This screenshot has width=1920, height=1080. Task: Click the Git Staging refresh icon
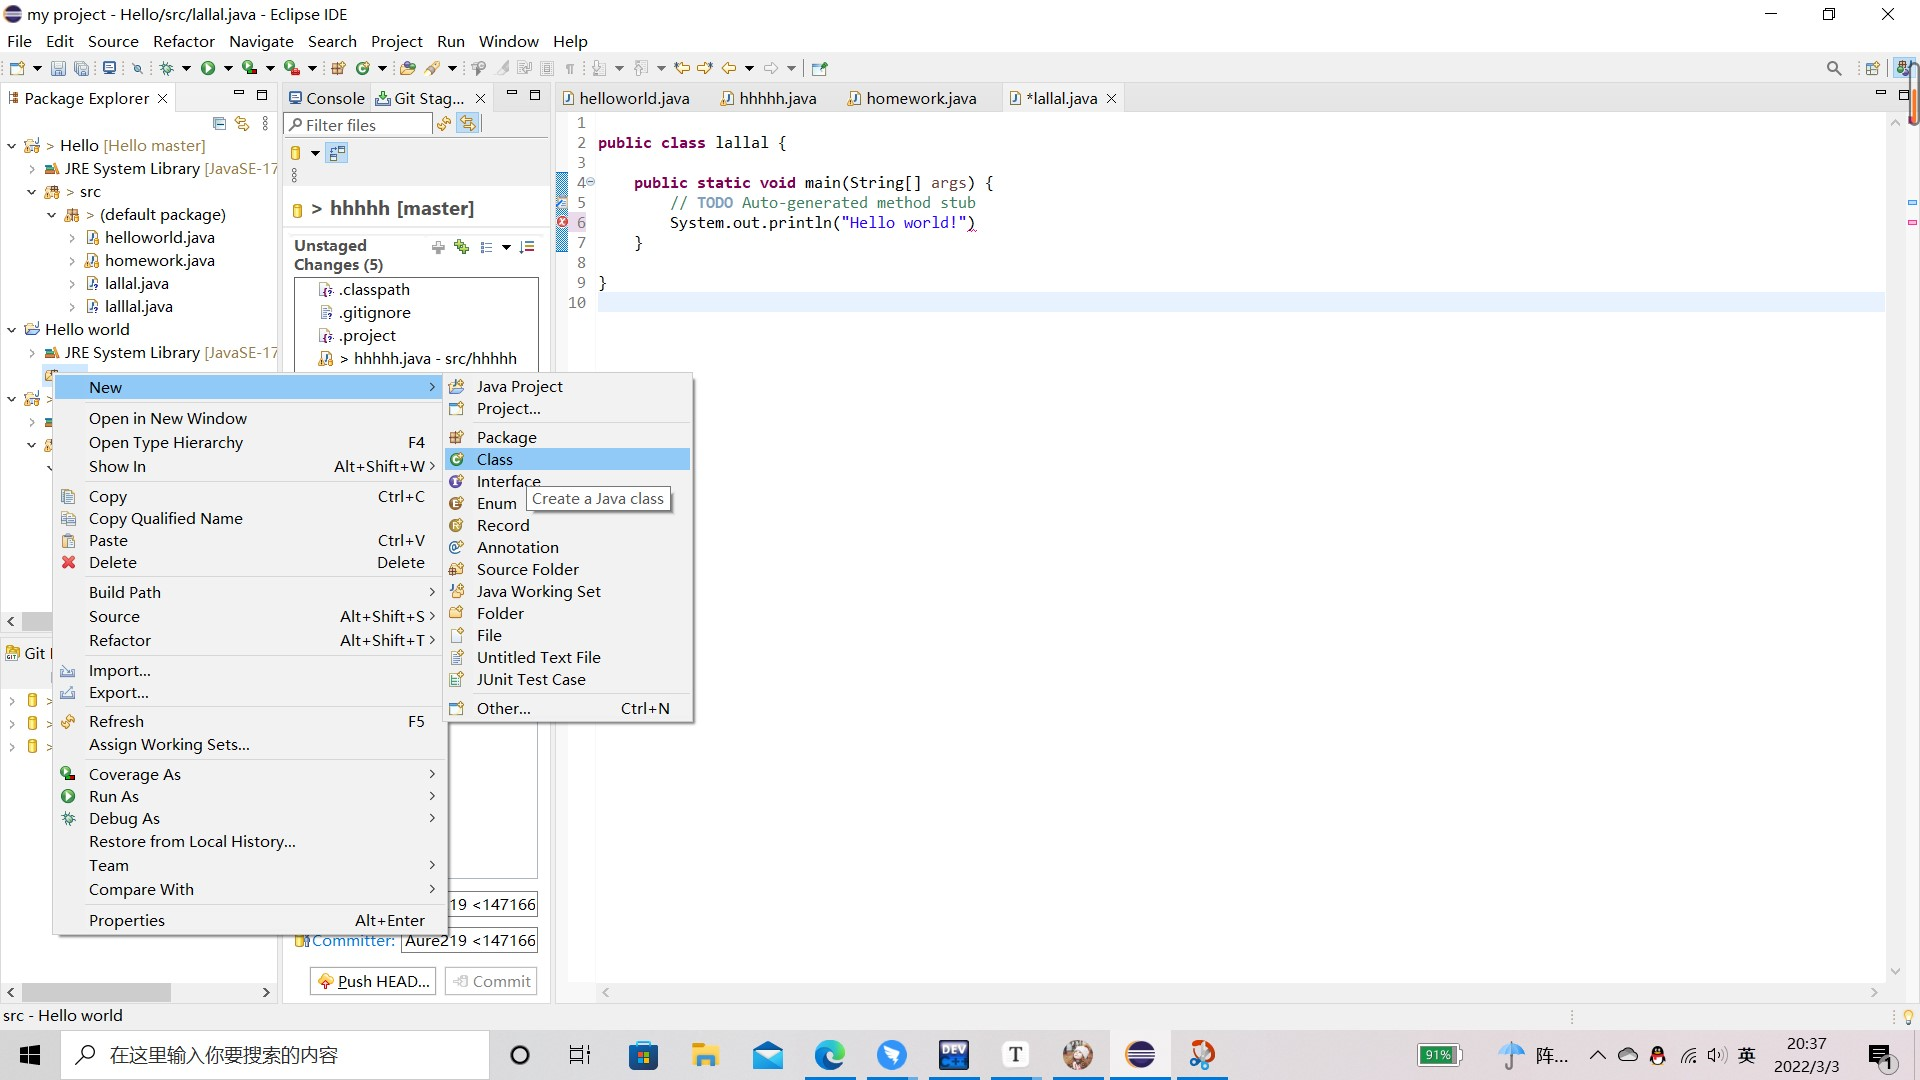point(444,124)
